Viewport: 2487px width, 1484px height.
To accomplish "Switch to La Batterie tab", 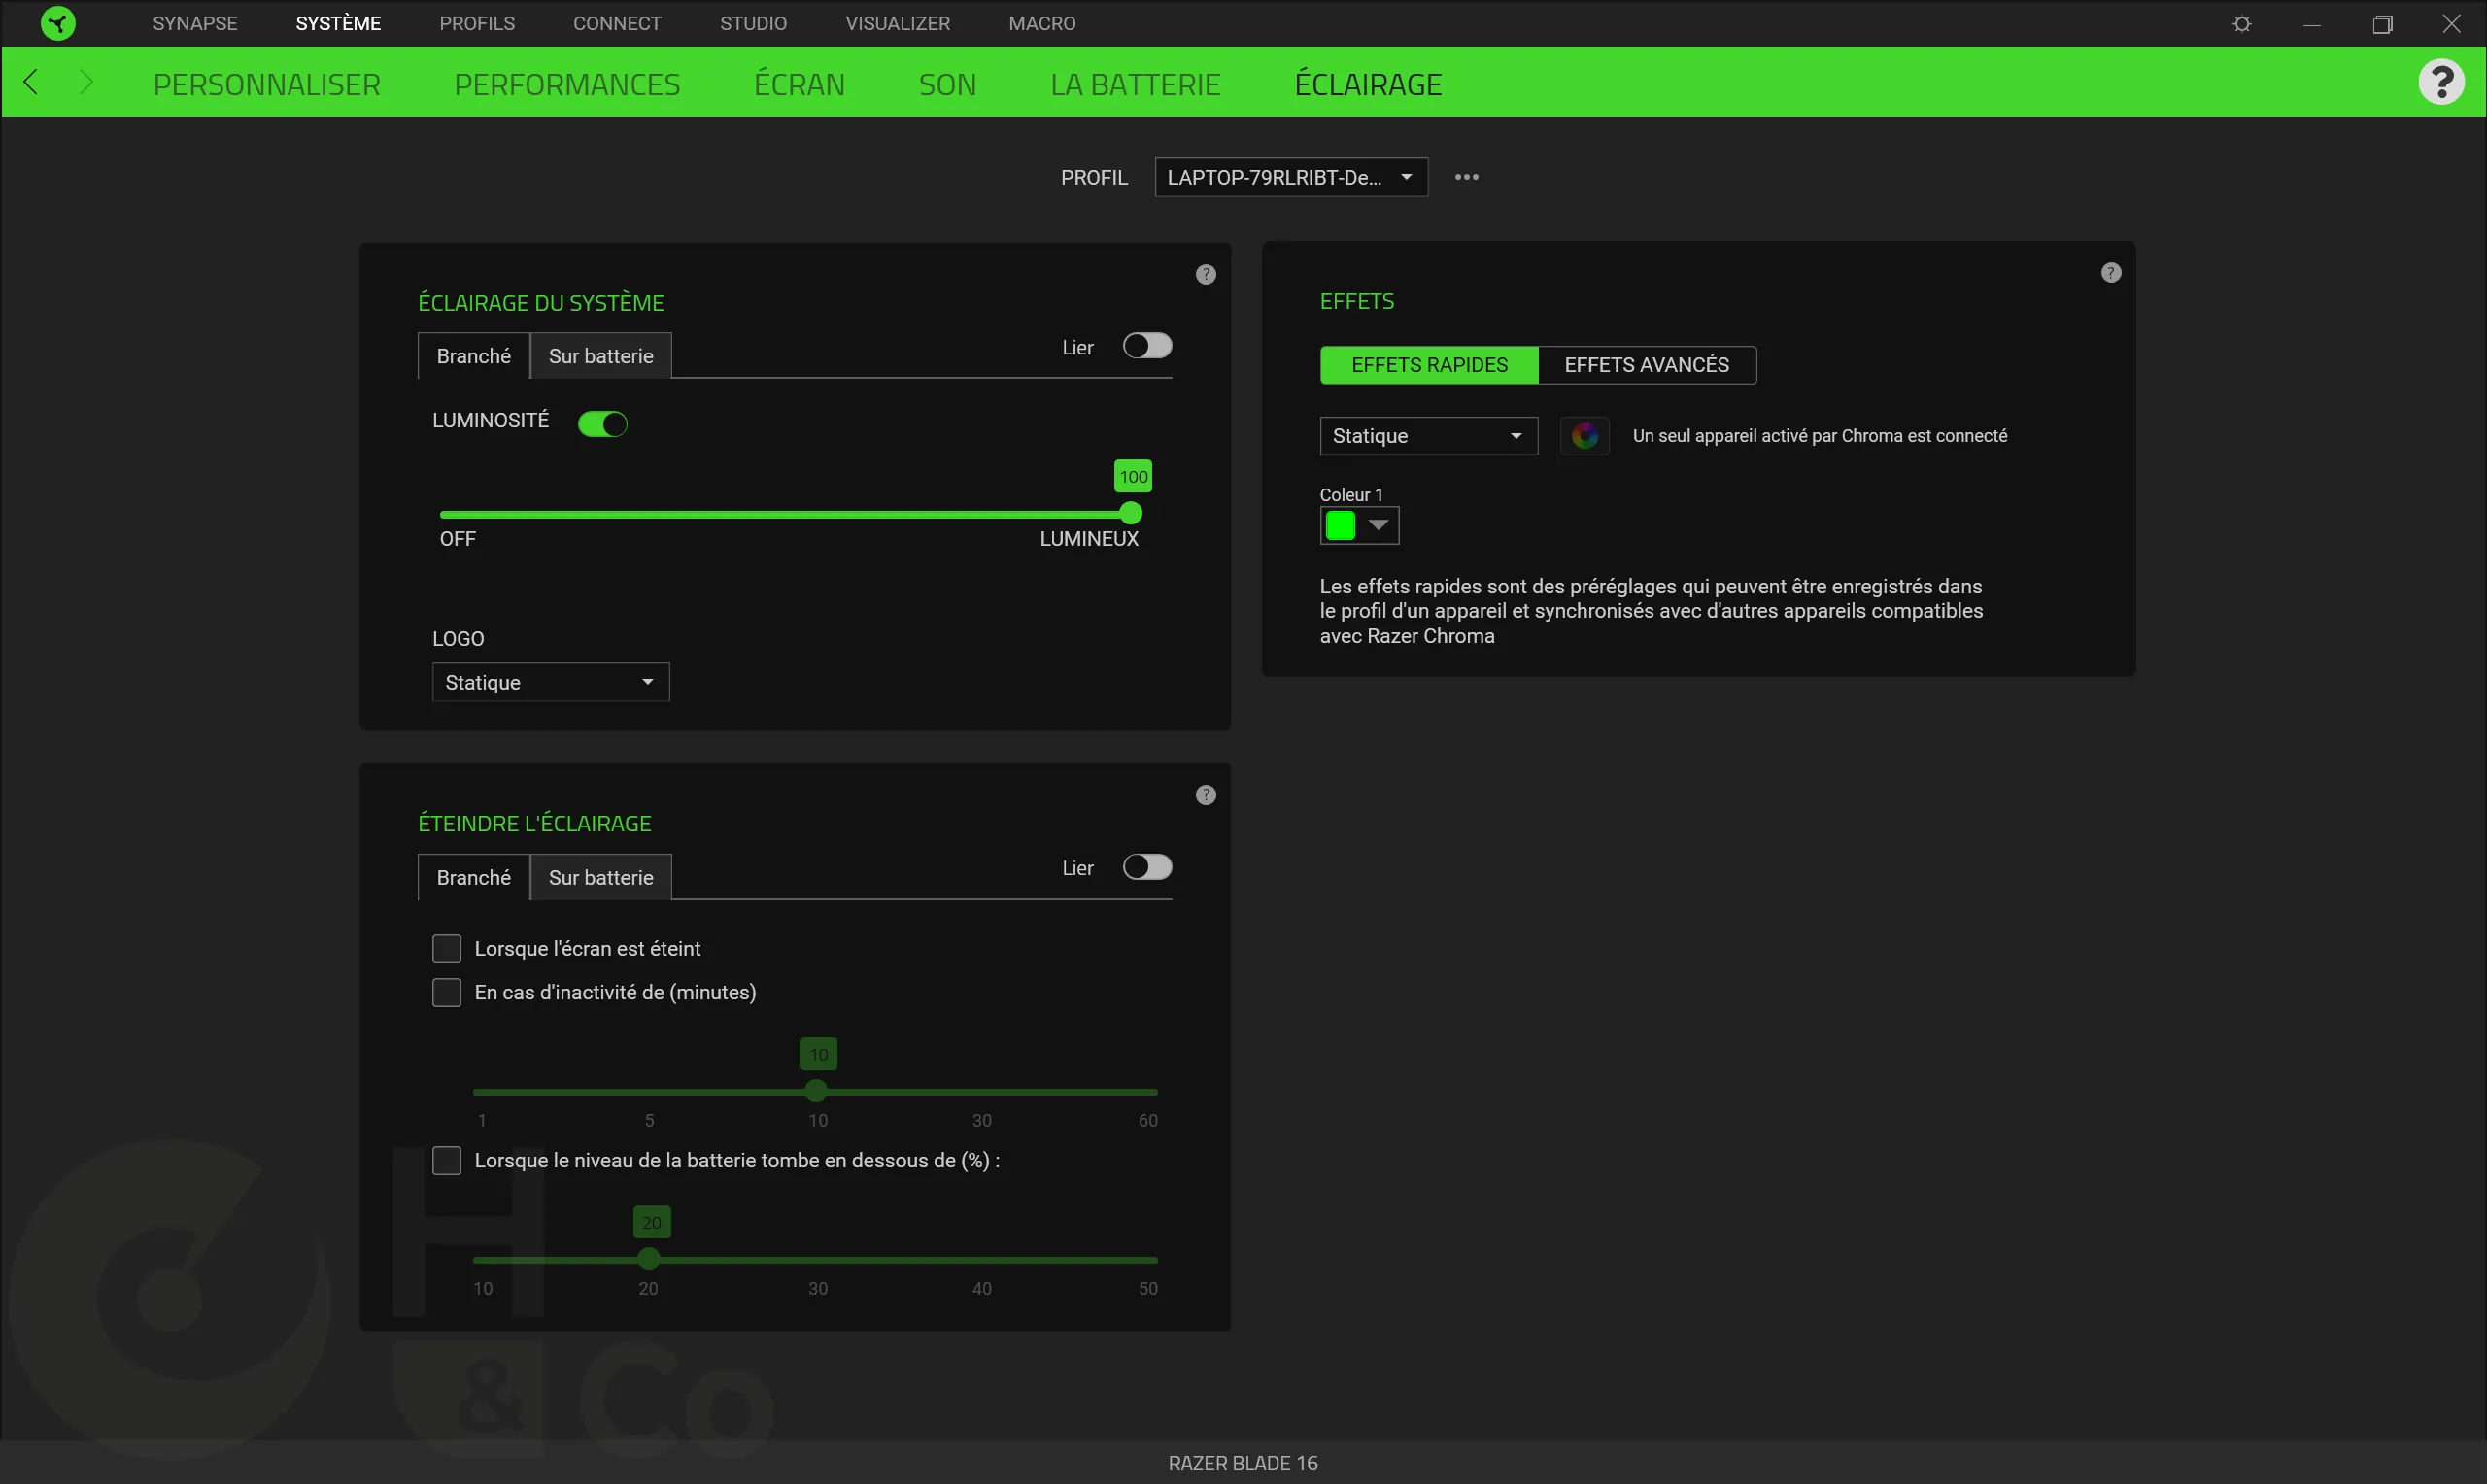I will [1135, 84].
